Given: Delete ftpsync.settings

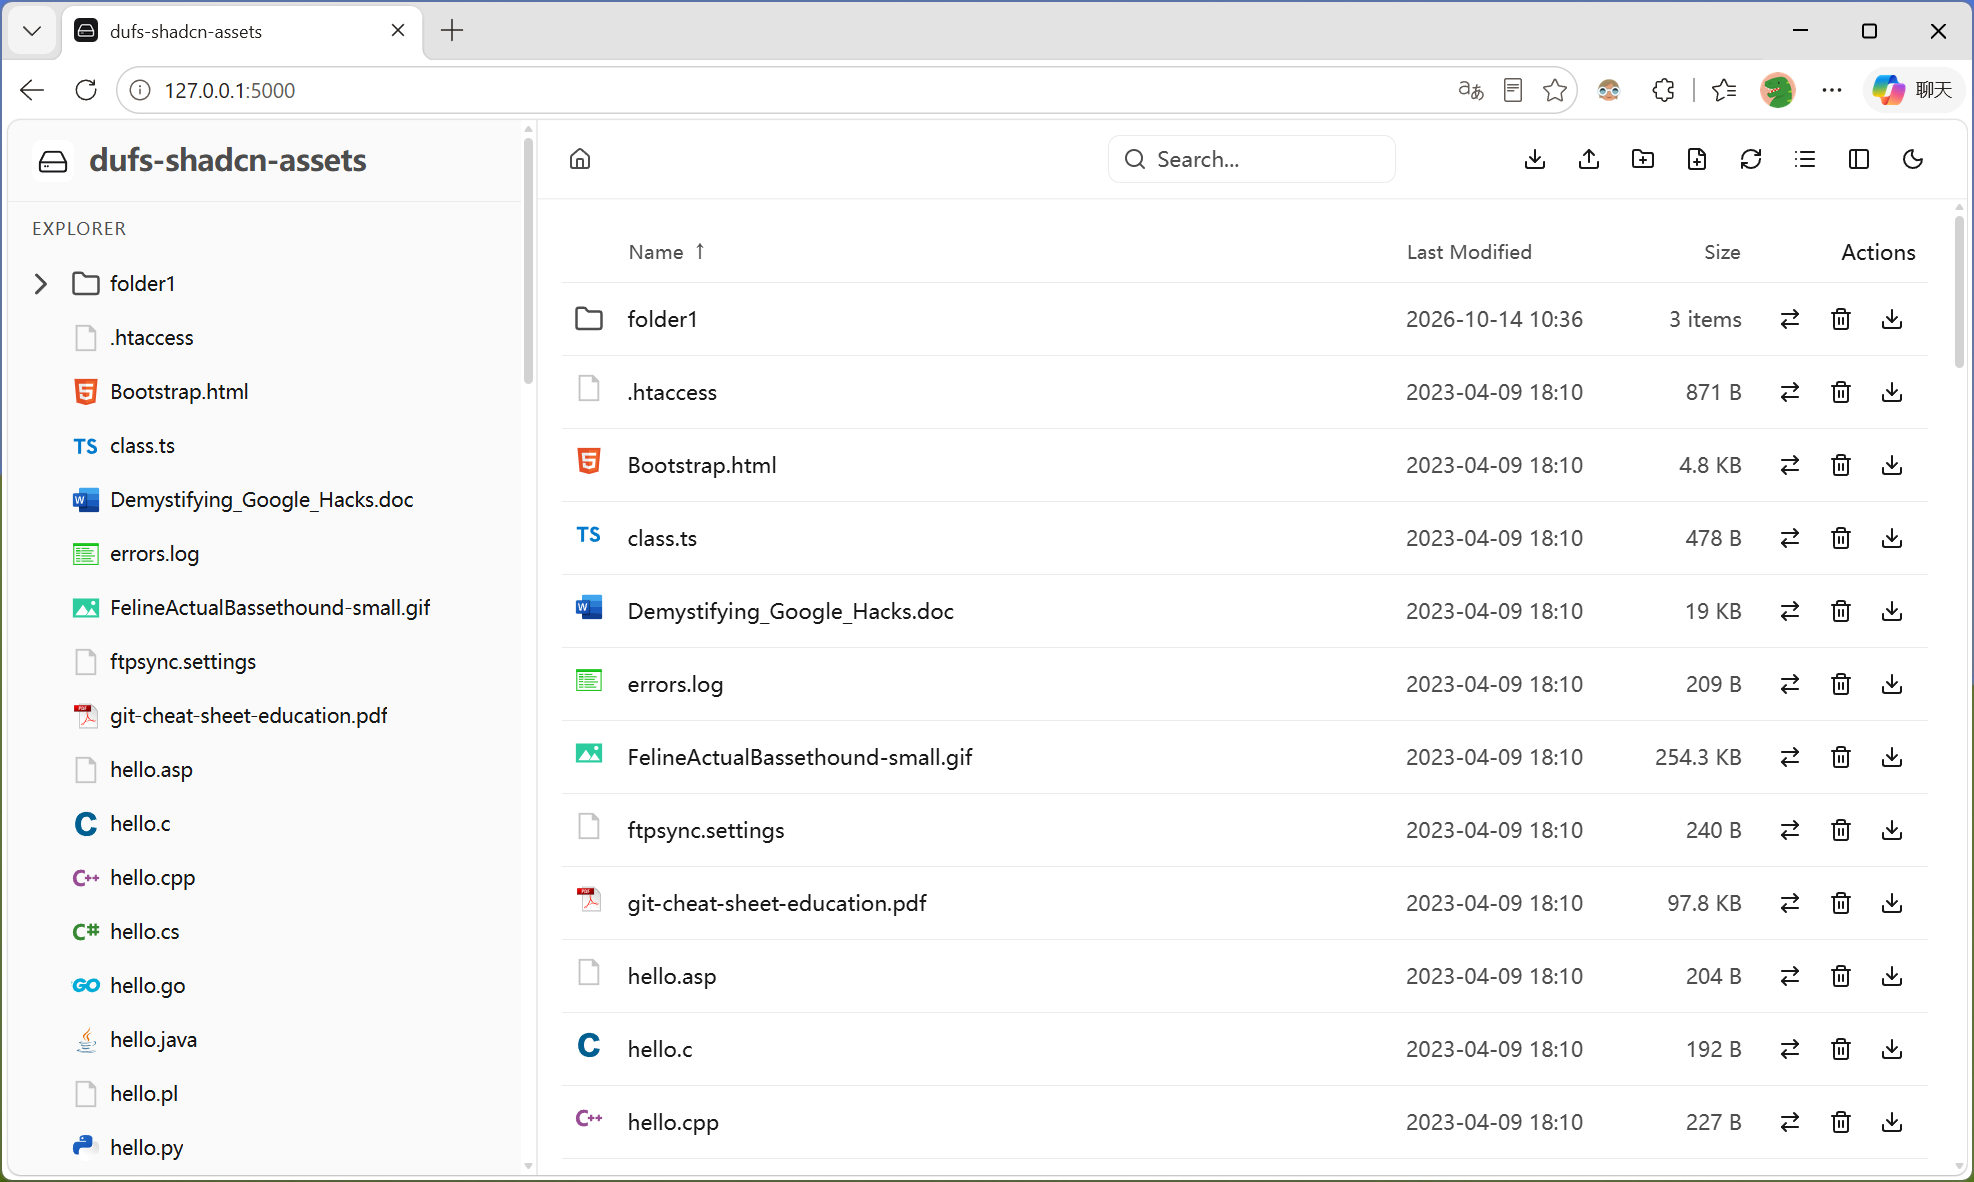Looking at the screenshot, I should pyautogui.click(x=1841, y=830).
